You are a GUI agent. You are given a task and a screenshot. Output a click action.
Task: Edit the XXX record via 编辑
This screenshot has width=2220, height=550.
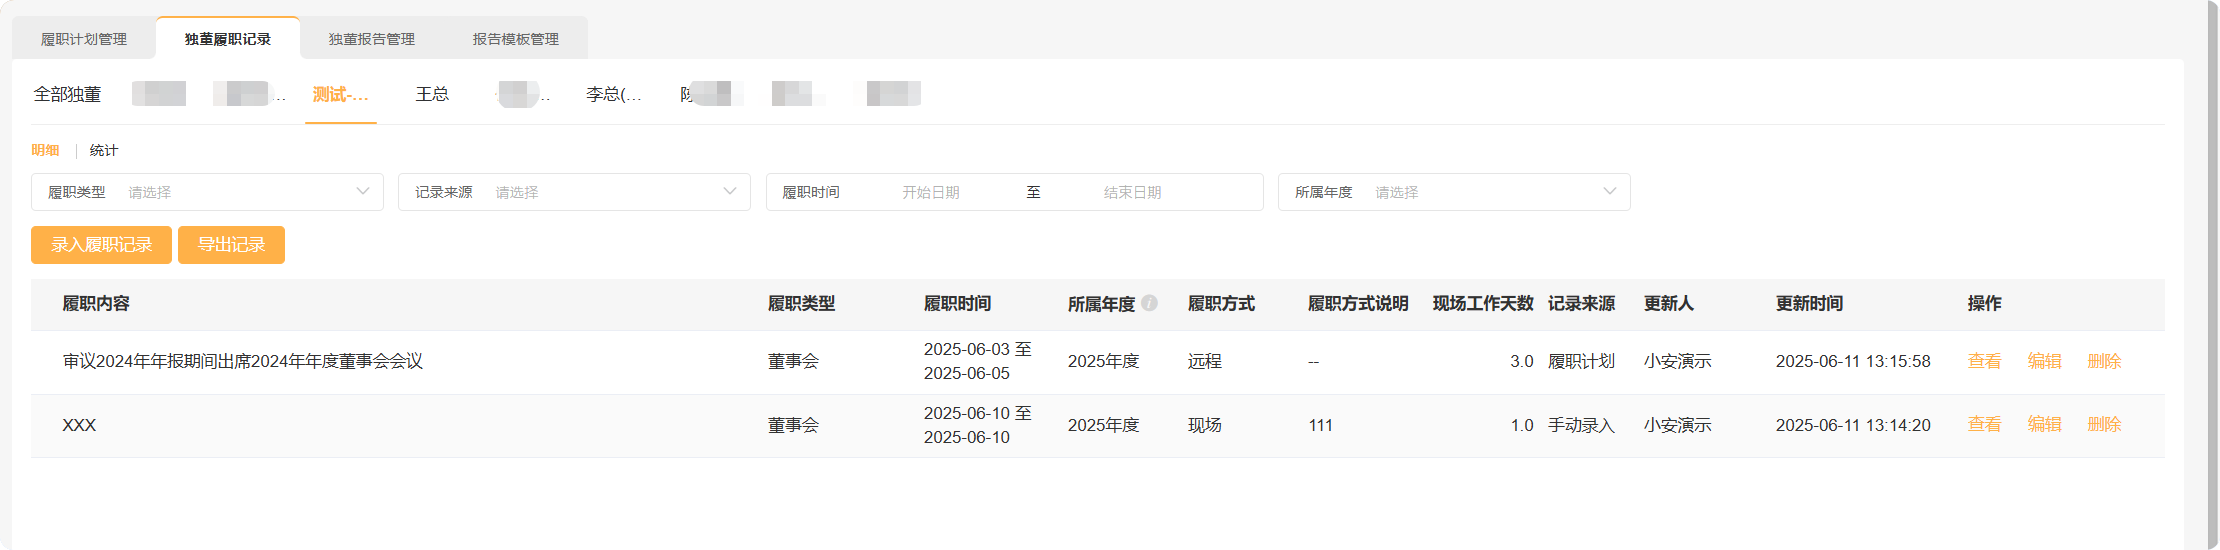pyautogui.click(x=2045, y=425)
